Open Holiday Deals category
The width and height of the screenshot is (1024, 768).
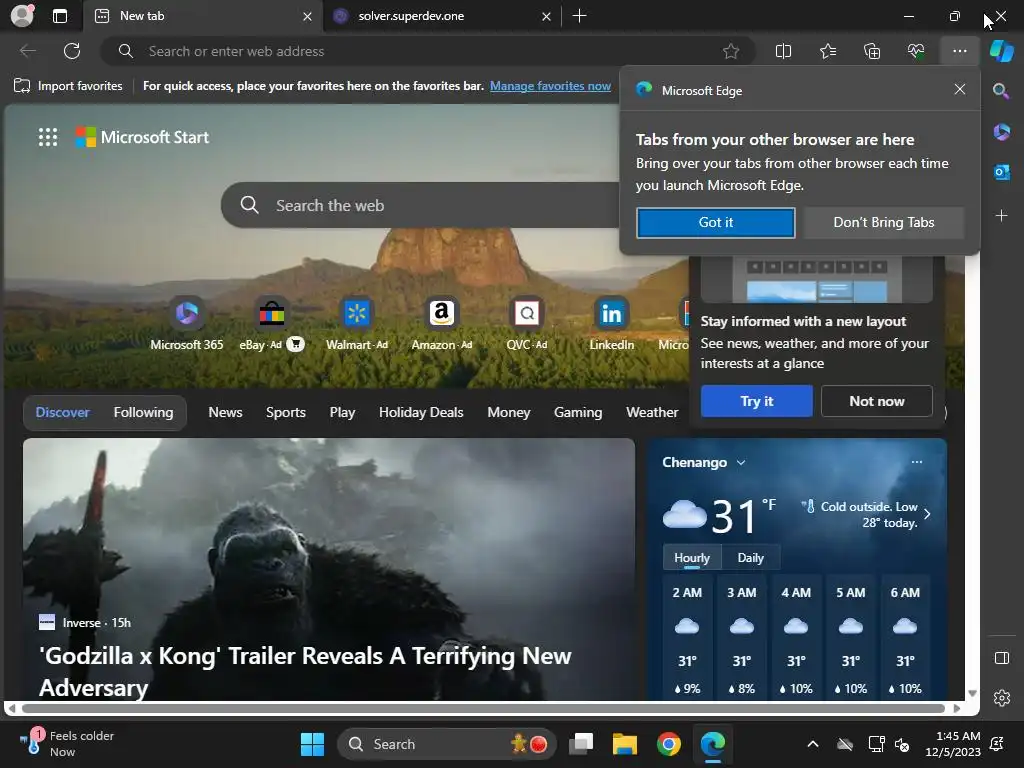pyautogui.click(x=421, y=412)
